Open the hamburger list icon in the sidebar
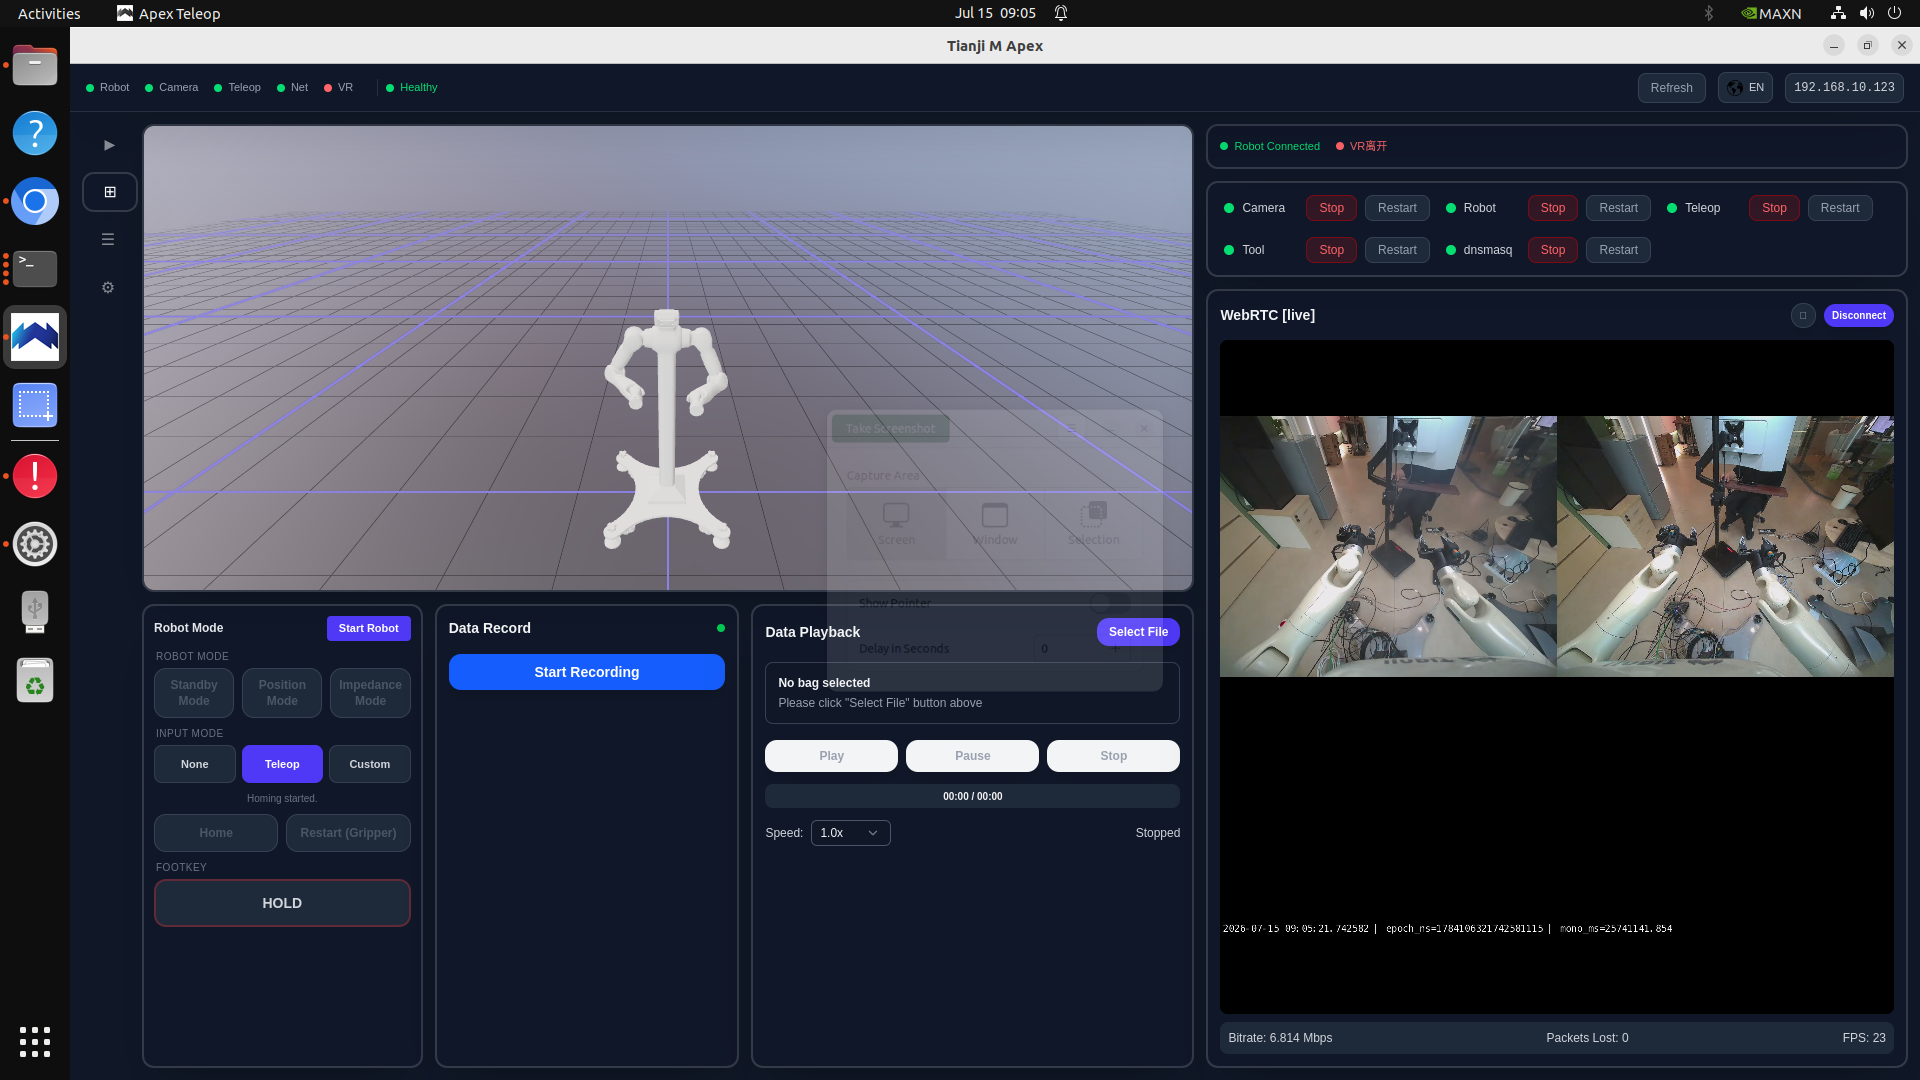 (108, 240)
